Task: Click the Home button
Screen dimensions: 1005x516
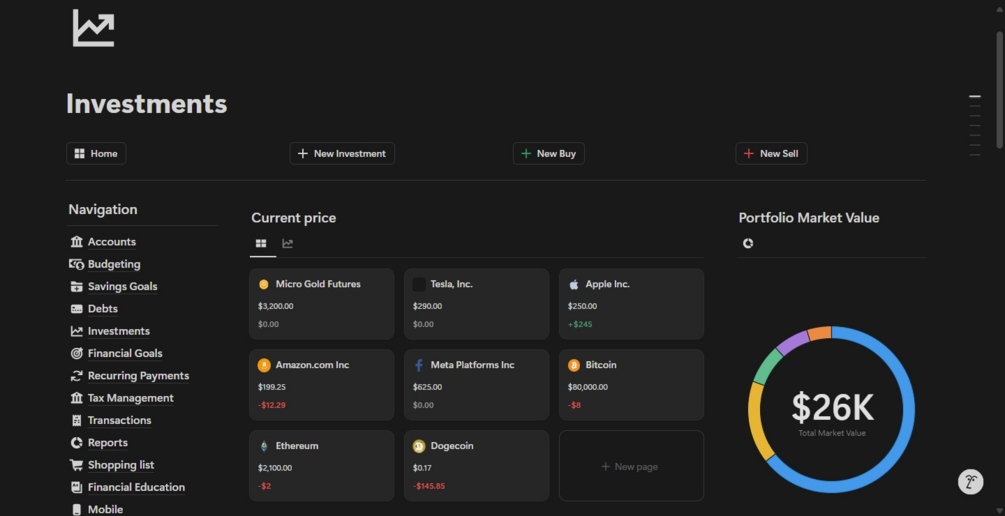Action: pos(96,154)
